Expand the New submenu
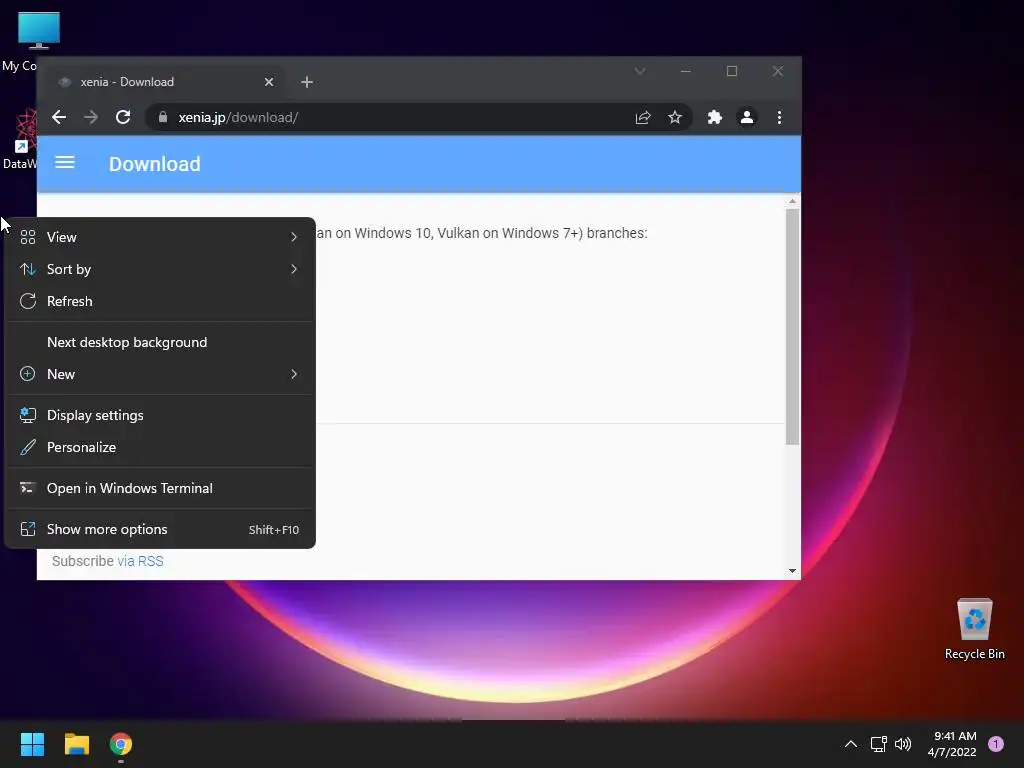Screen dimensions: 1024x768 coord(160,374)
